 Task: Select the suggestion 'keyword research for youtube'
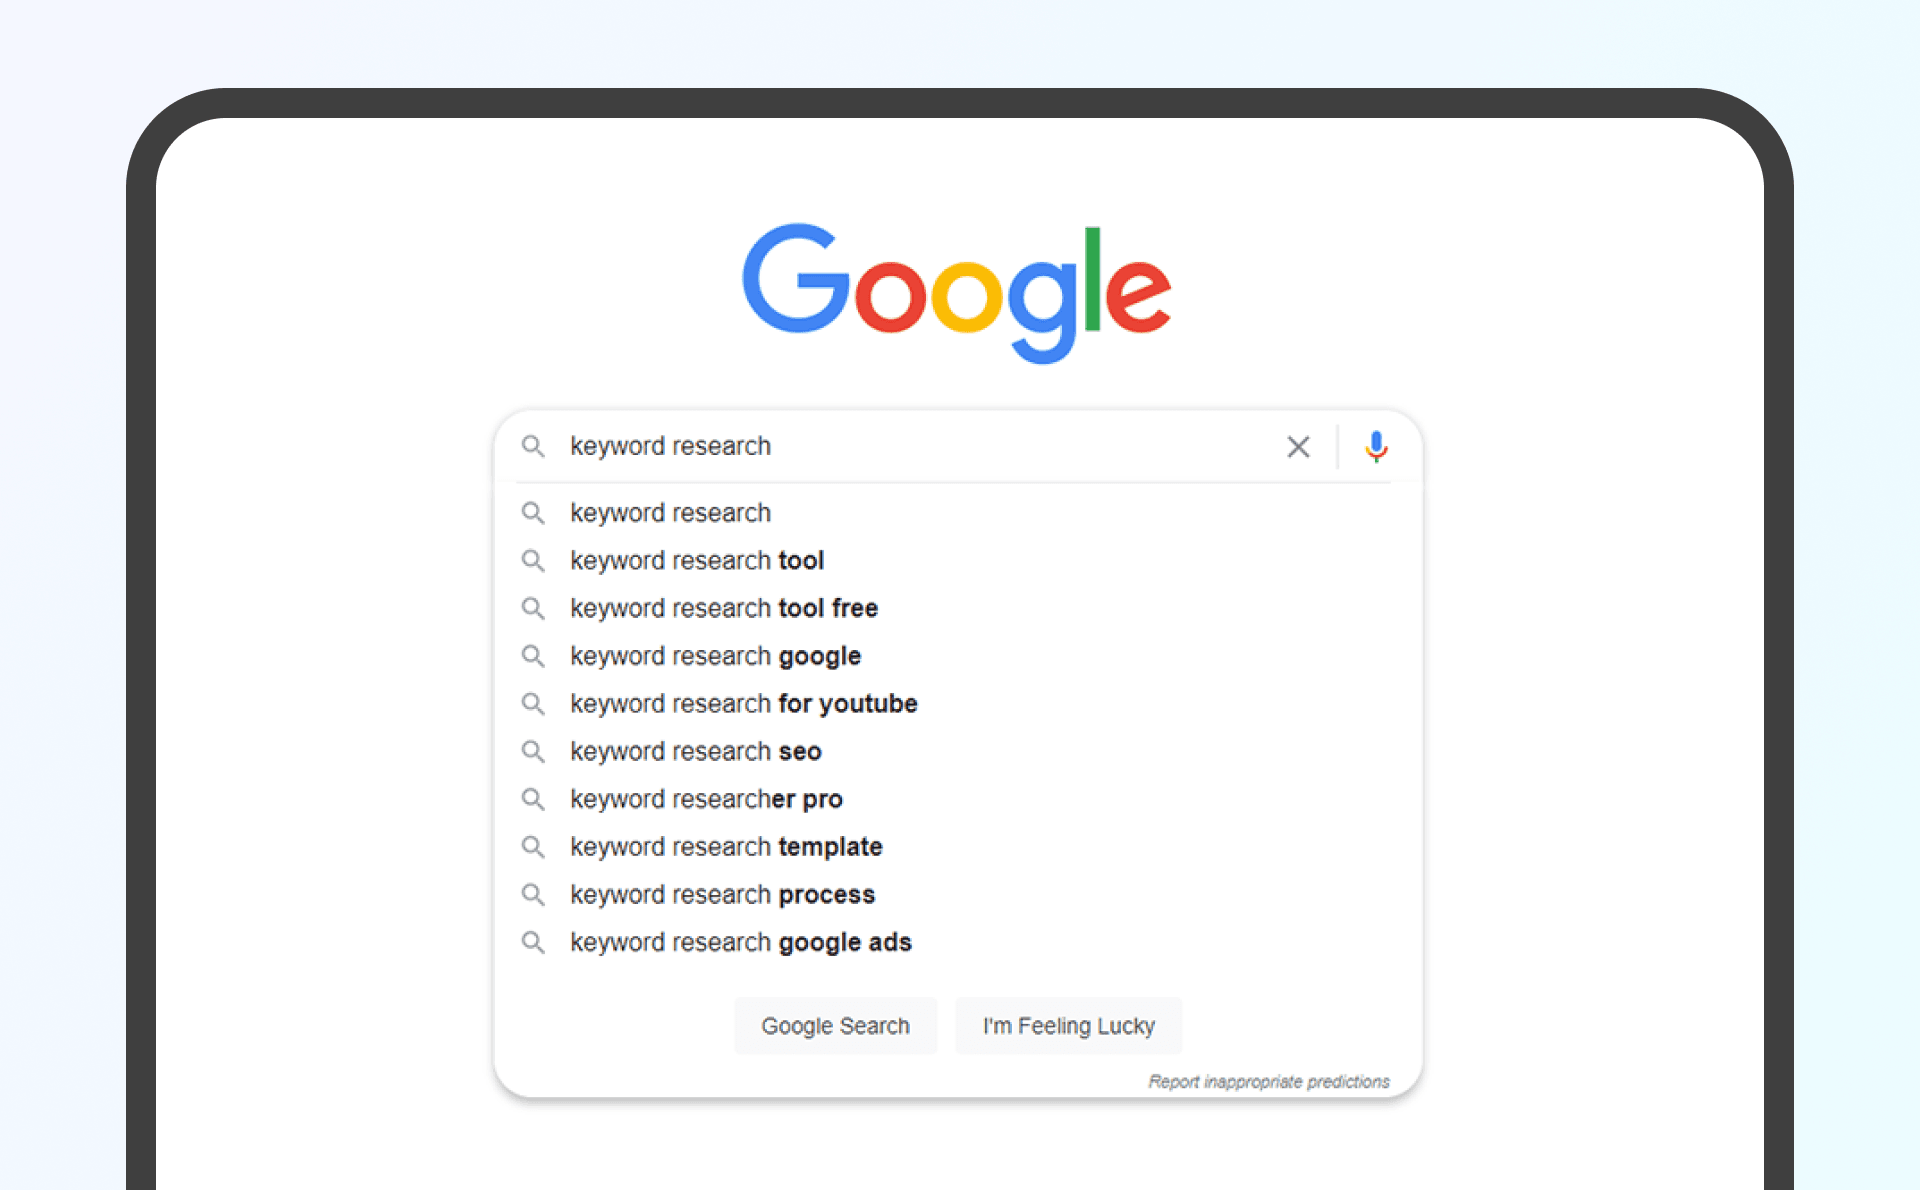742,703
